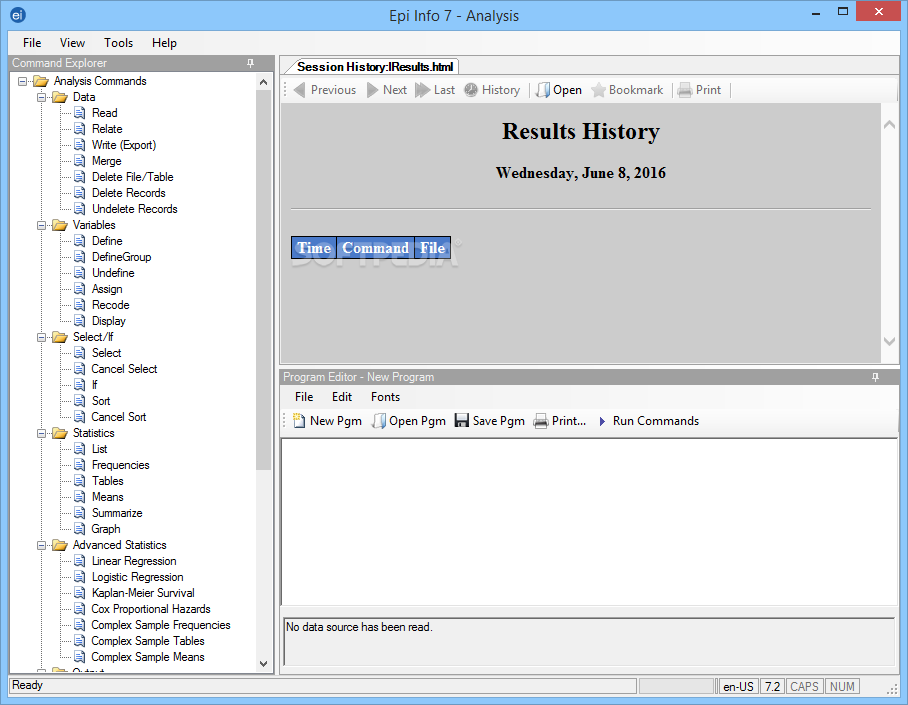This screenshot has height=705, width=908.
Task: Collapse the Analysis Commands root node
Action: (23, 81)
